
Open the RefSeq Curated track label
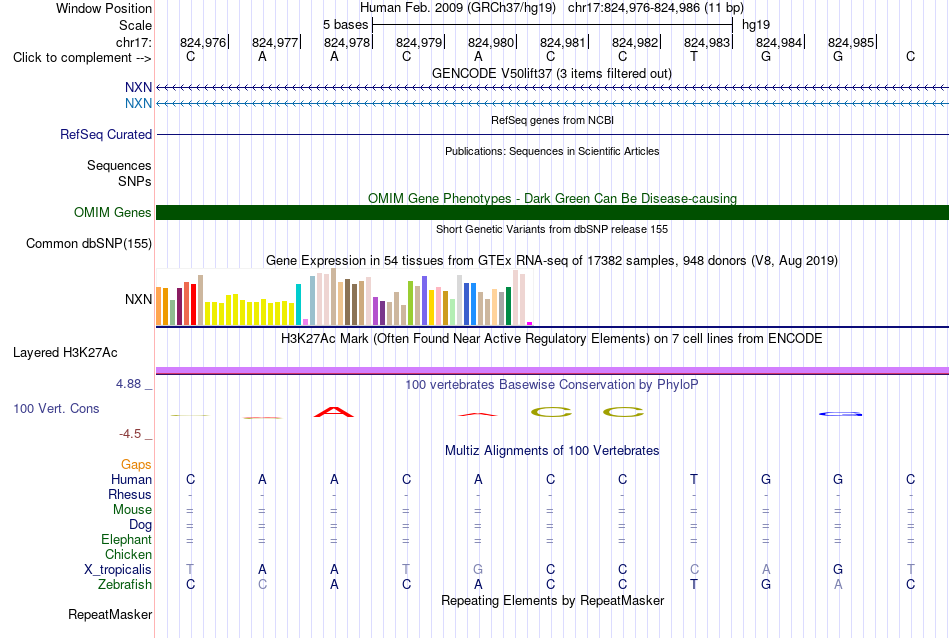pos(106,135)
